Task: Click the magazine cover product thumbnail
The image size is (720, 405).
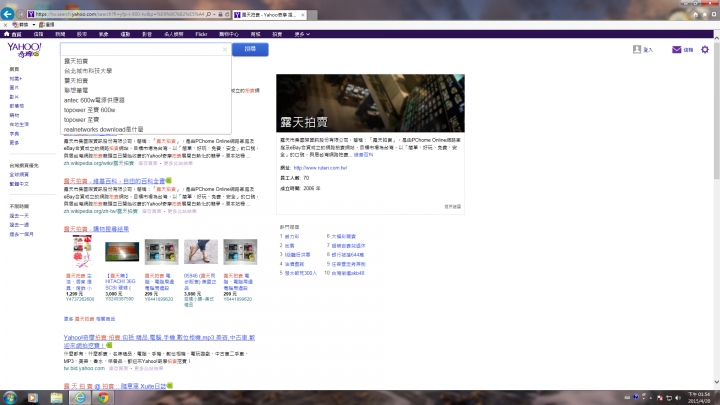Action: tap(82, 252)
